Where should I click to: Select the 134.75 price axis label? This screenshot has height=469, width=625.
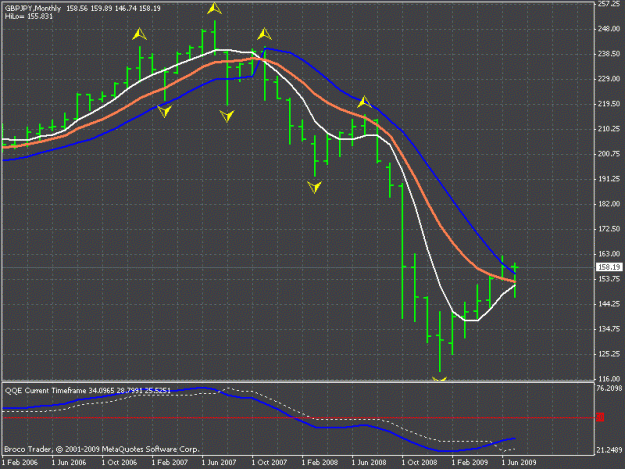[609, 329]
